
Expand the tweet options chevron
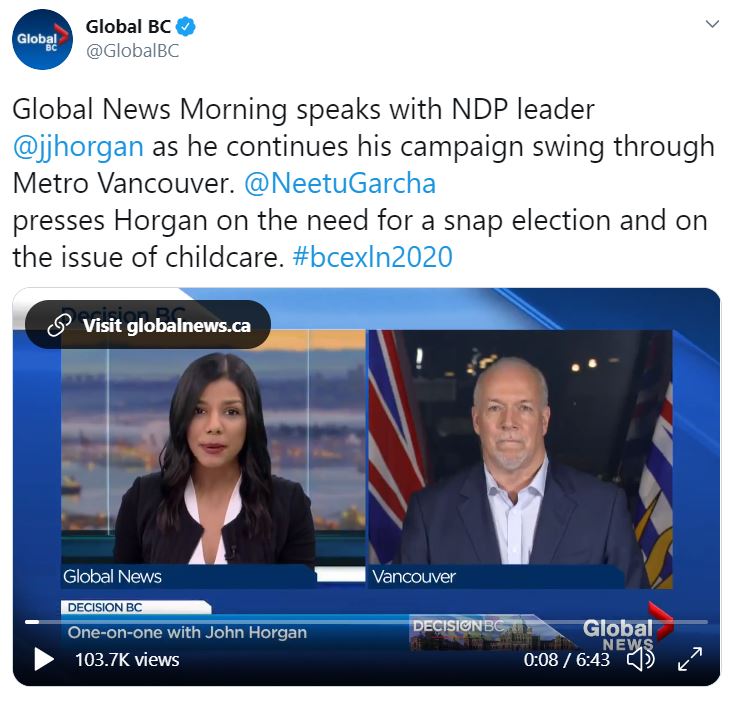coord(712,24)
